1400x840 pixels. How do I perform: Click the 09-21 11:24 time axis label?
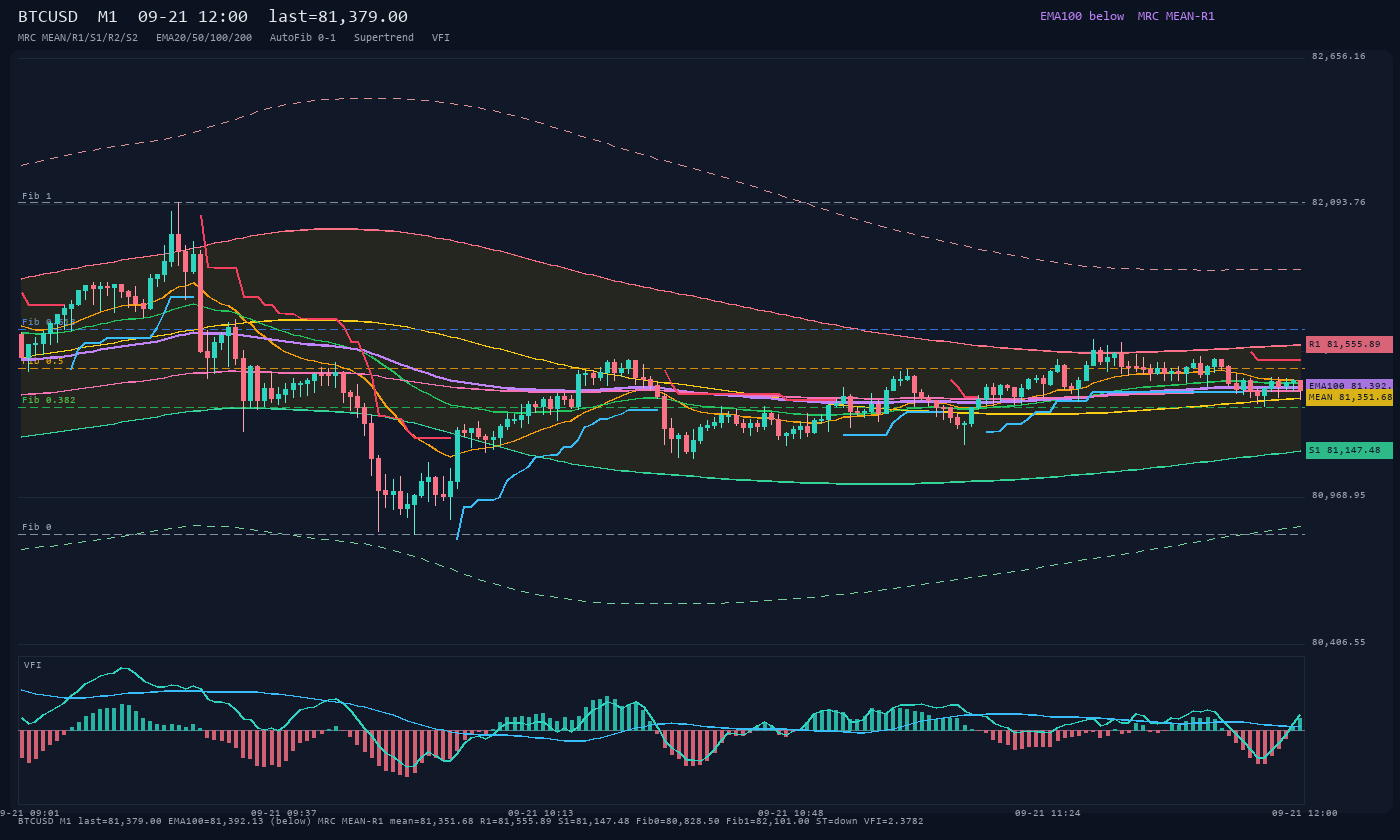tap(1048, 813)
